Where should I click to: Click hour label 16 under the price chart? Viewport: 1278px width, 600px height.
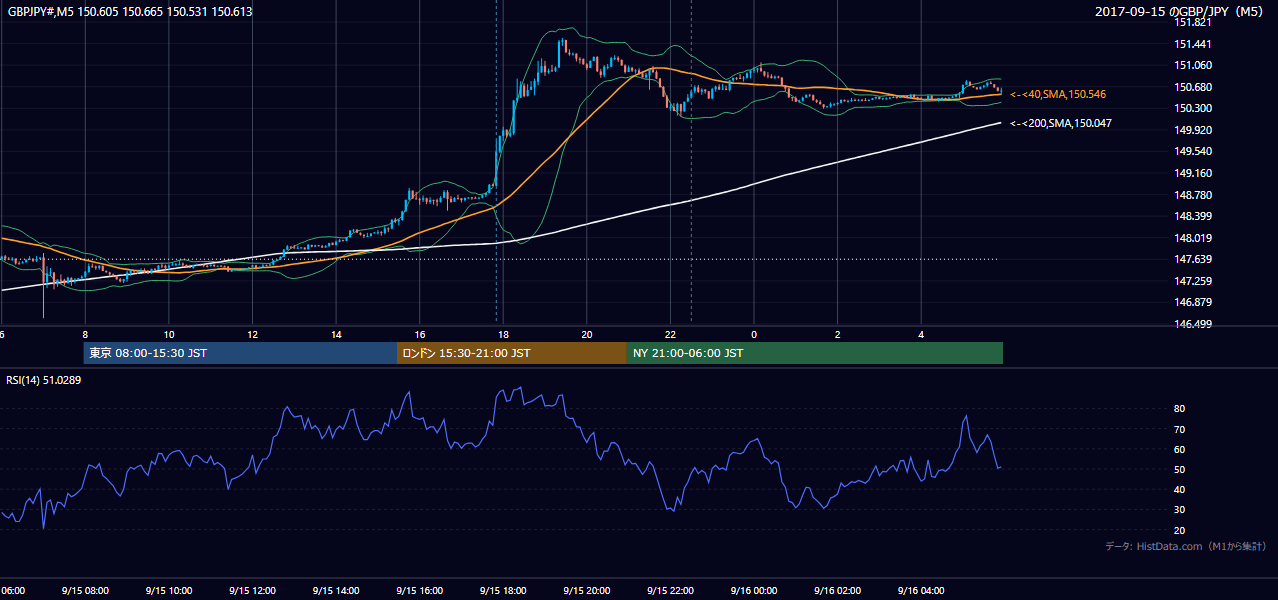[420, 334]
